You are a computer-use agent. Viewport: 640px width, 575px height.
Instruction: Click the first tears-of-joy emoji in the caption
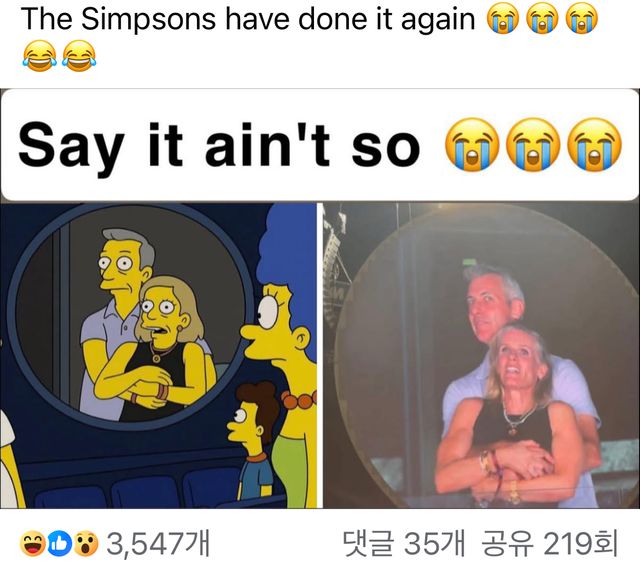tap(40, 56)
